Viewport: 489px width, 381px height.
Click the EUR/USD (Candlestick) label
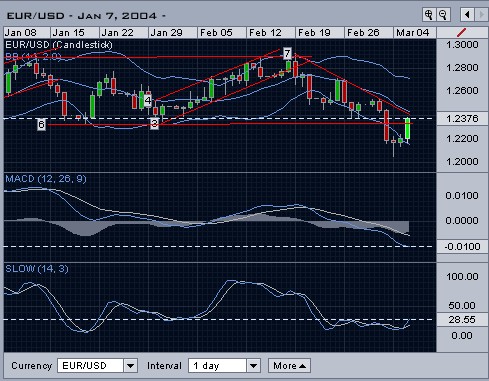(59, 44)
